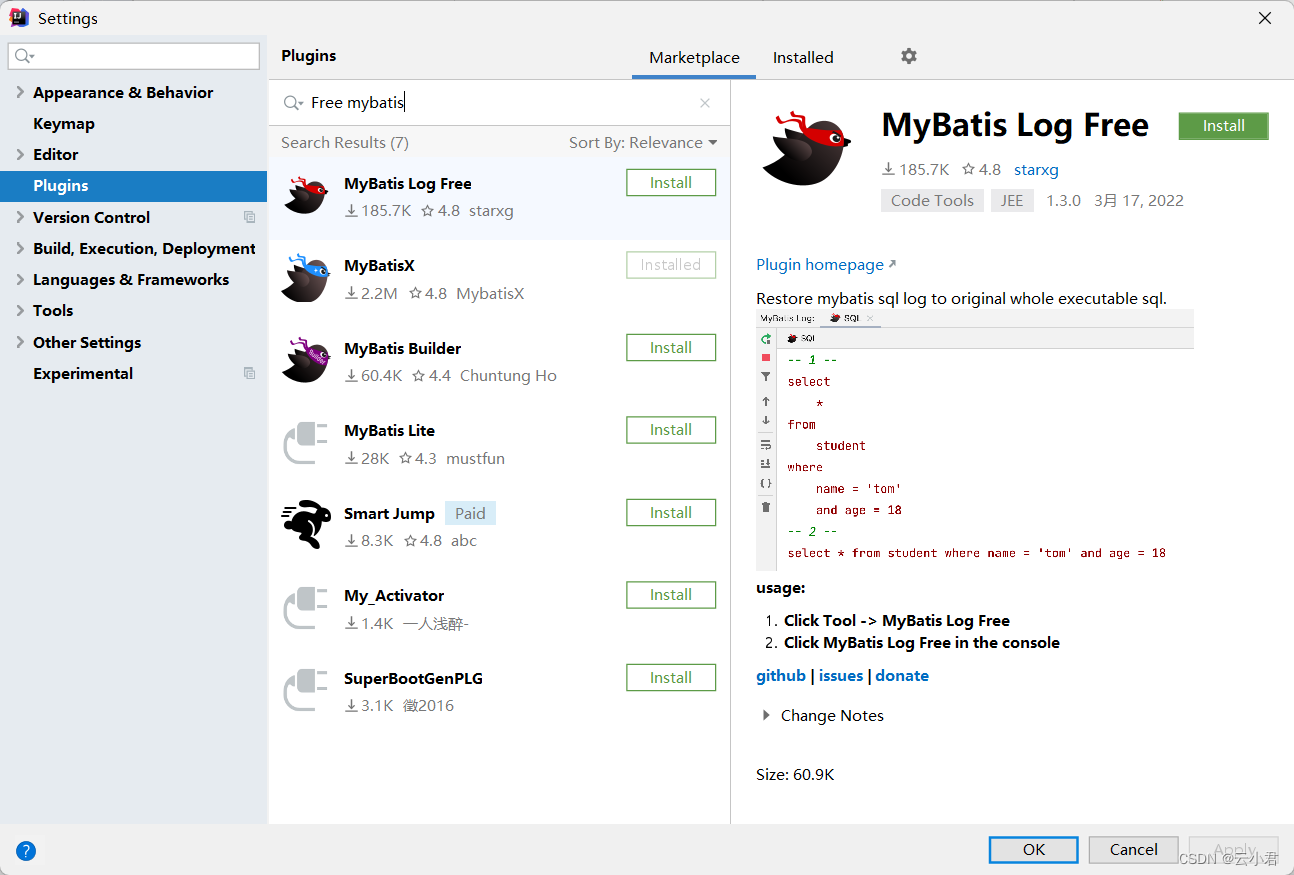Click the Installed button for MyBatisX
Screen dimensions: 1294x875
click(671, 265)
